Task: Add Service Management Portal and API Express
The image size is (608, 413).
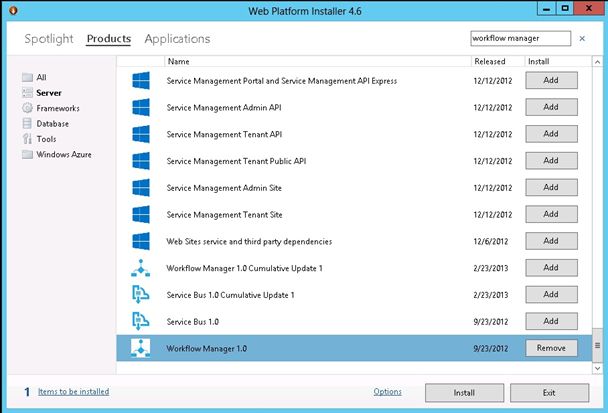Action: point(551,80)
